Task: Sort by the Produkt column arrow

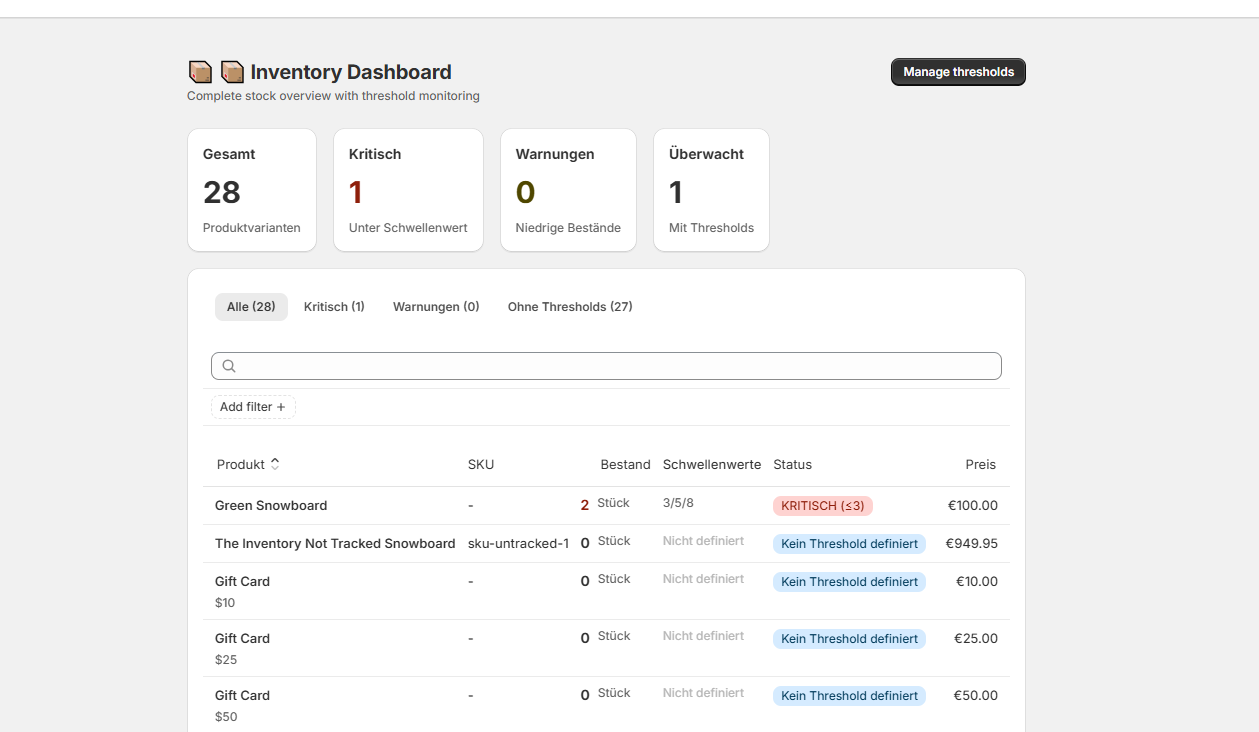Action: (275, 464)
